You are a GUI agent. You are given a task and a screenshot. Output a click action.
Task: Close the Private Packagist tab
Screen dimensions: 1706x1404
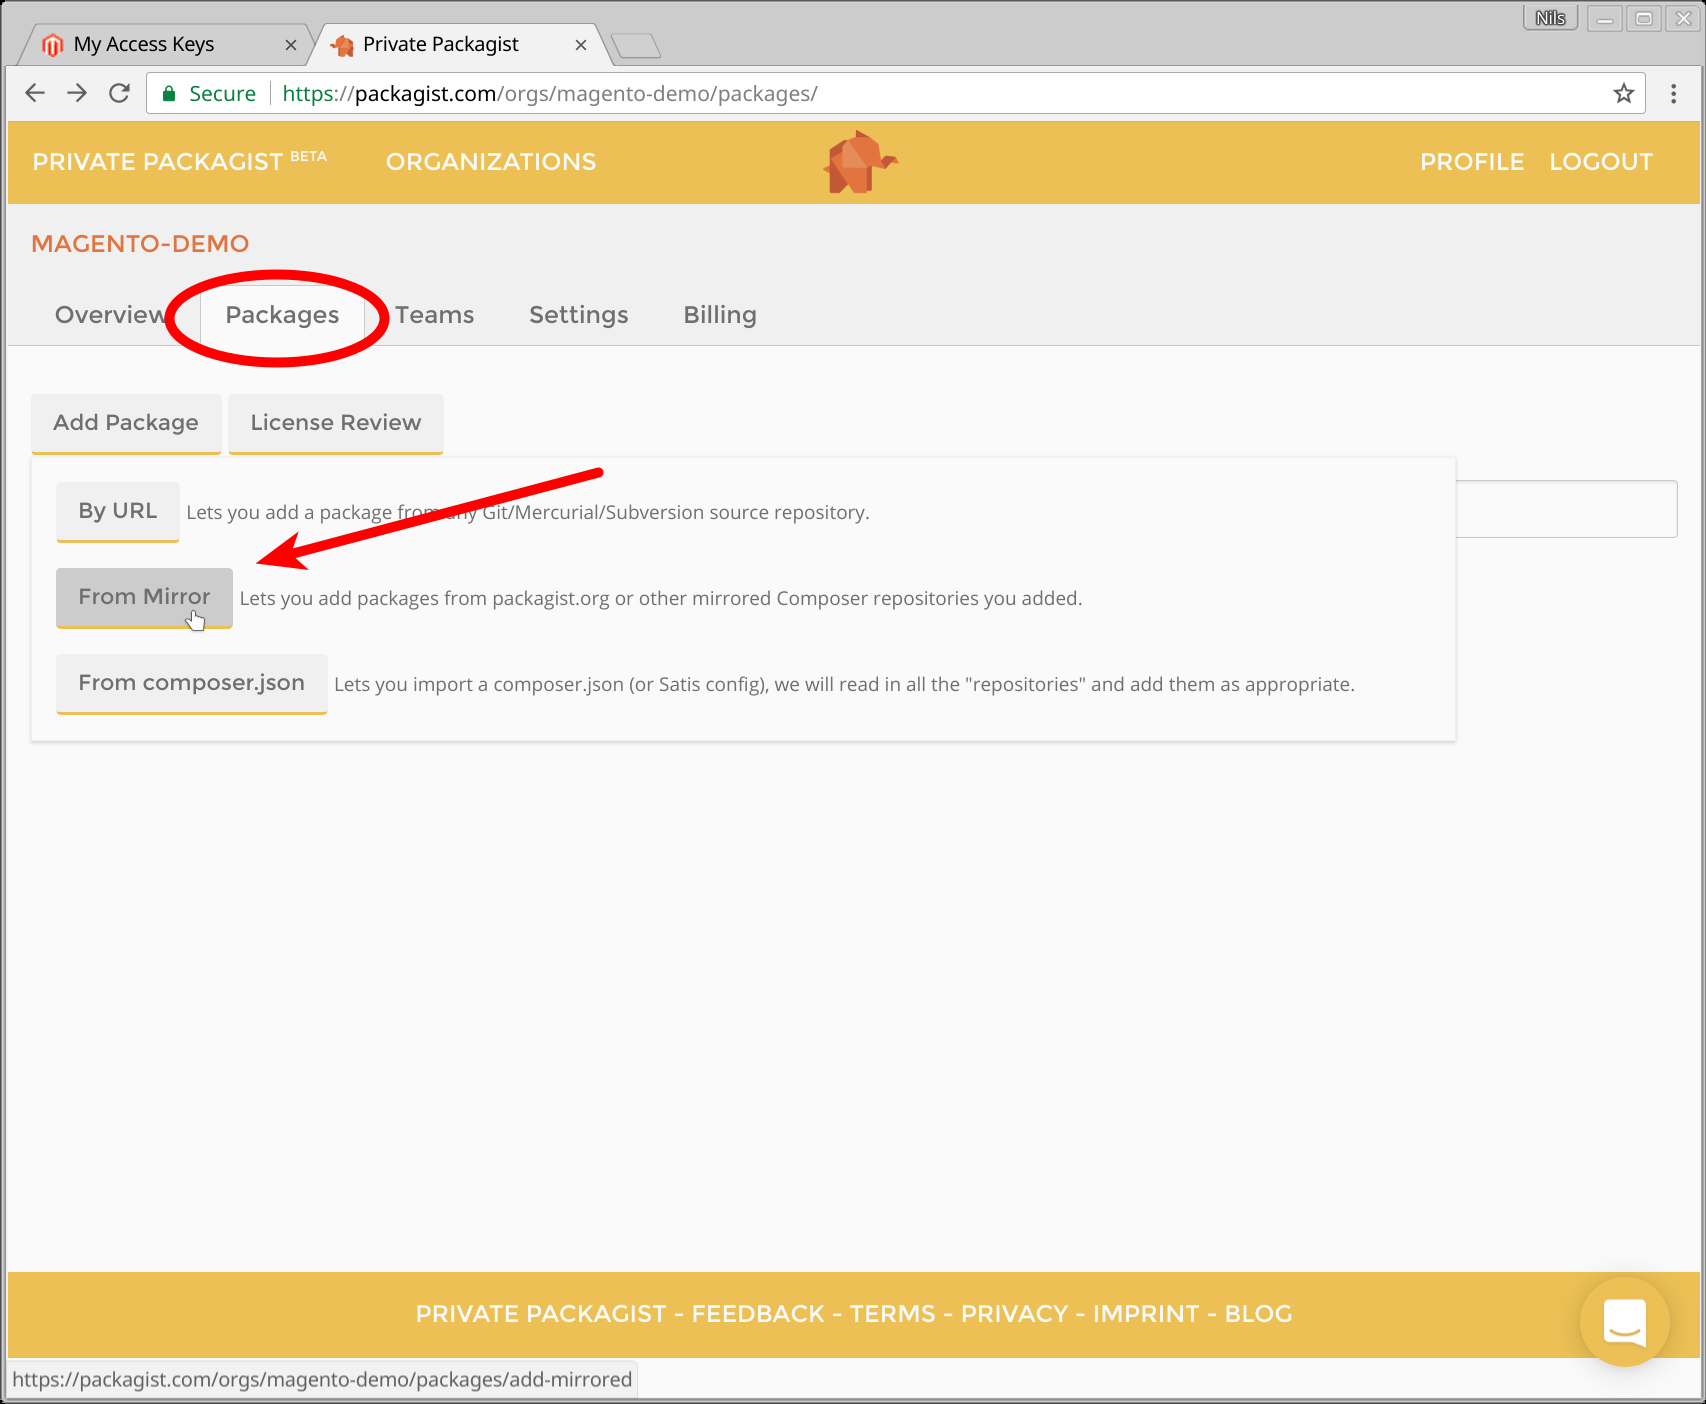[581, 45]
